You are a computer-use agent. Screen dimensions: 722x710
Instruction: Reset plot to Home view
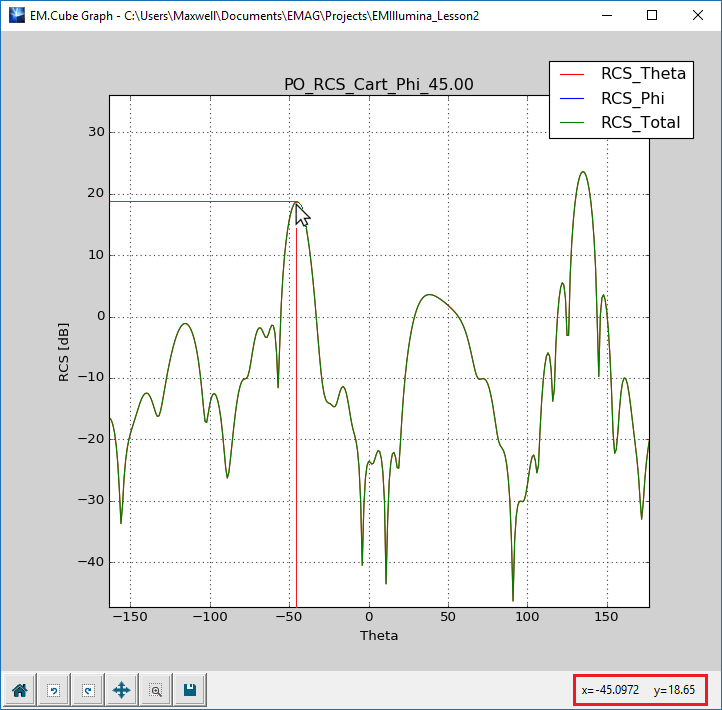[x=19, y=689]
